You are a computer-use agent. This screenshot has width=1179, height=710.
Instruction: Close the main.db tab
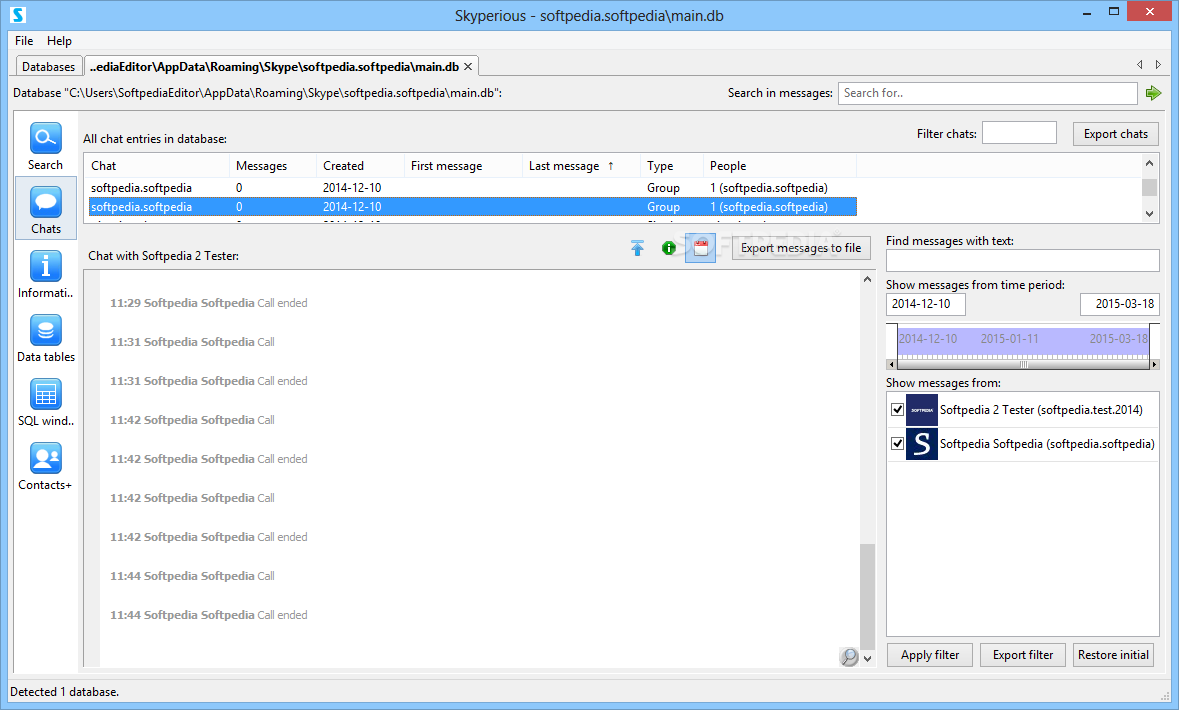pos(468,67)
